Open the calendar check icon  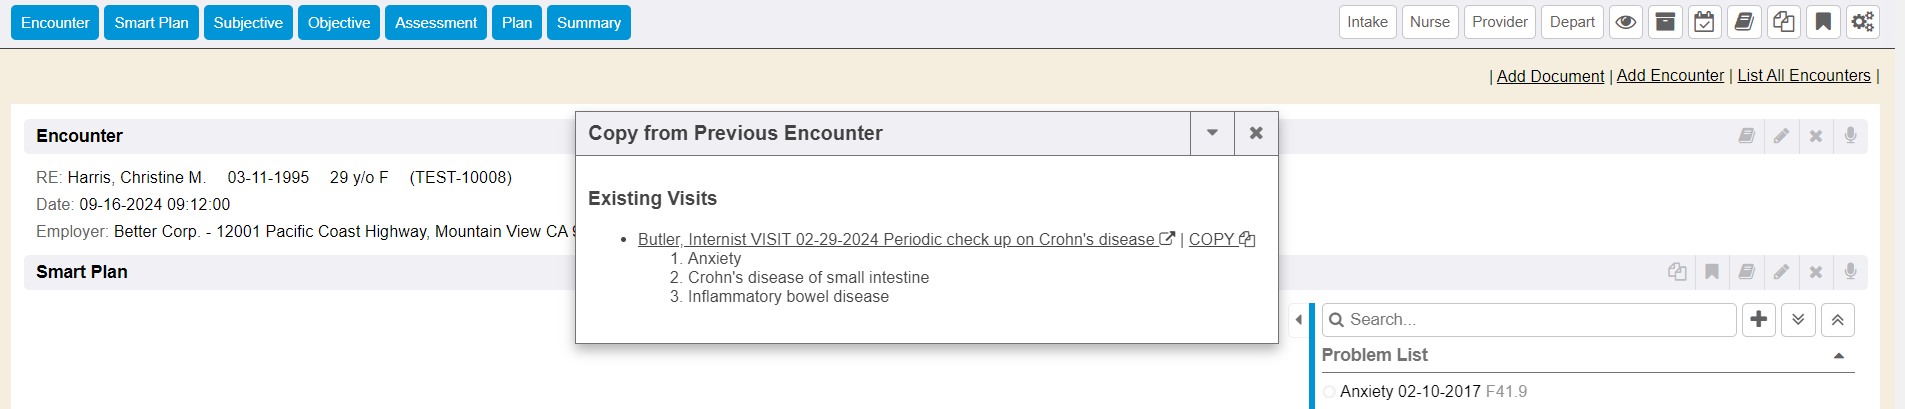1705,22
